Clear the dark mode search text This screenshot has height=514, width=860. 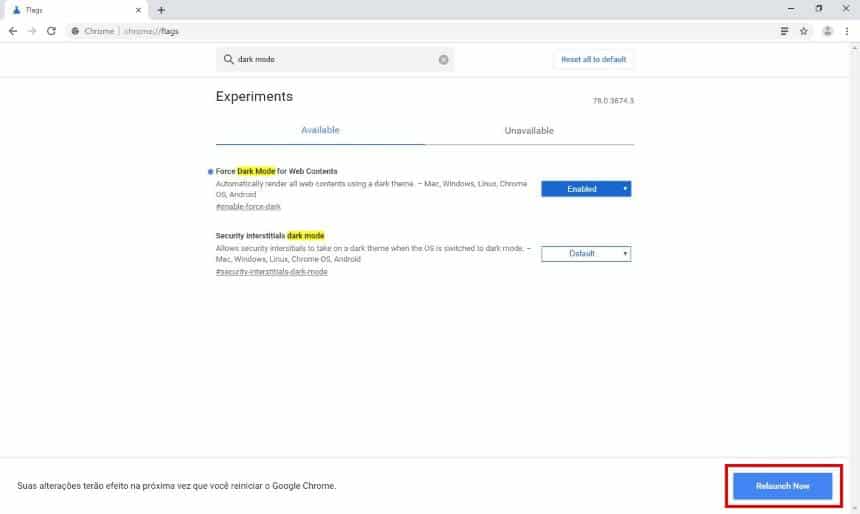point(443,60)
